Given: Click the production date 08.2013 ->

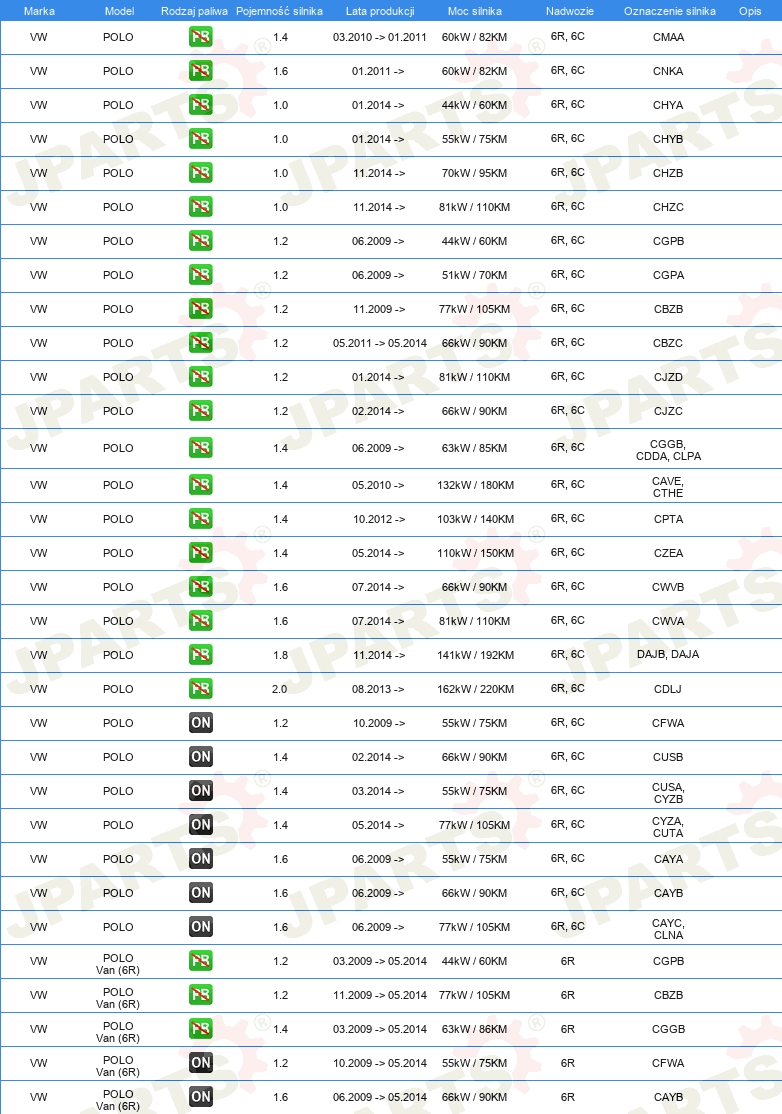Looking at the screenshot, I should (x=378, y=689).
